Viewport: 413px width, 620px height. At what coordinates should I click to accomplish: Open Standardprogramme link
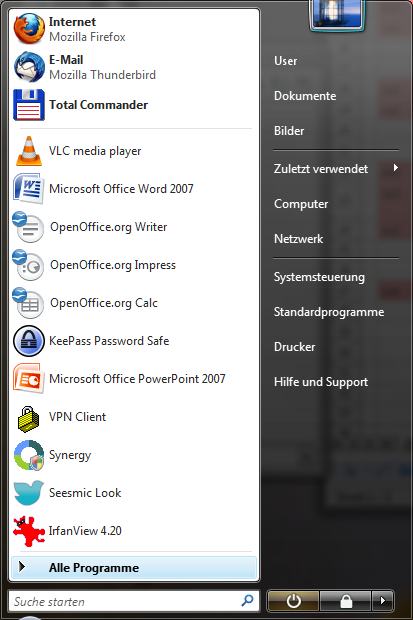point(329,312)
